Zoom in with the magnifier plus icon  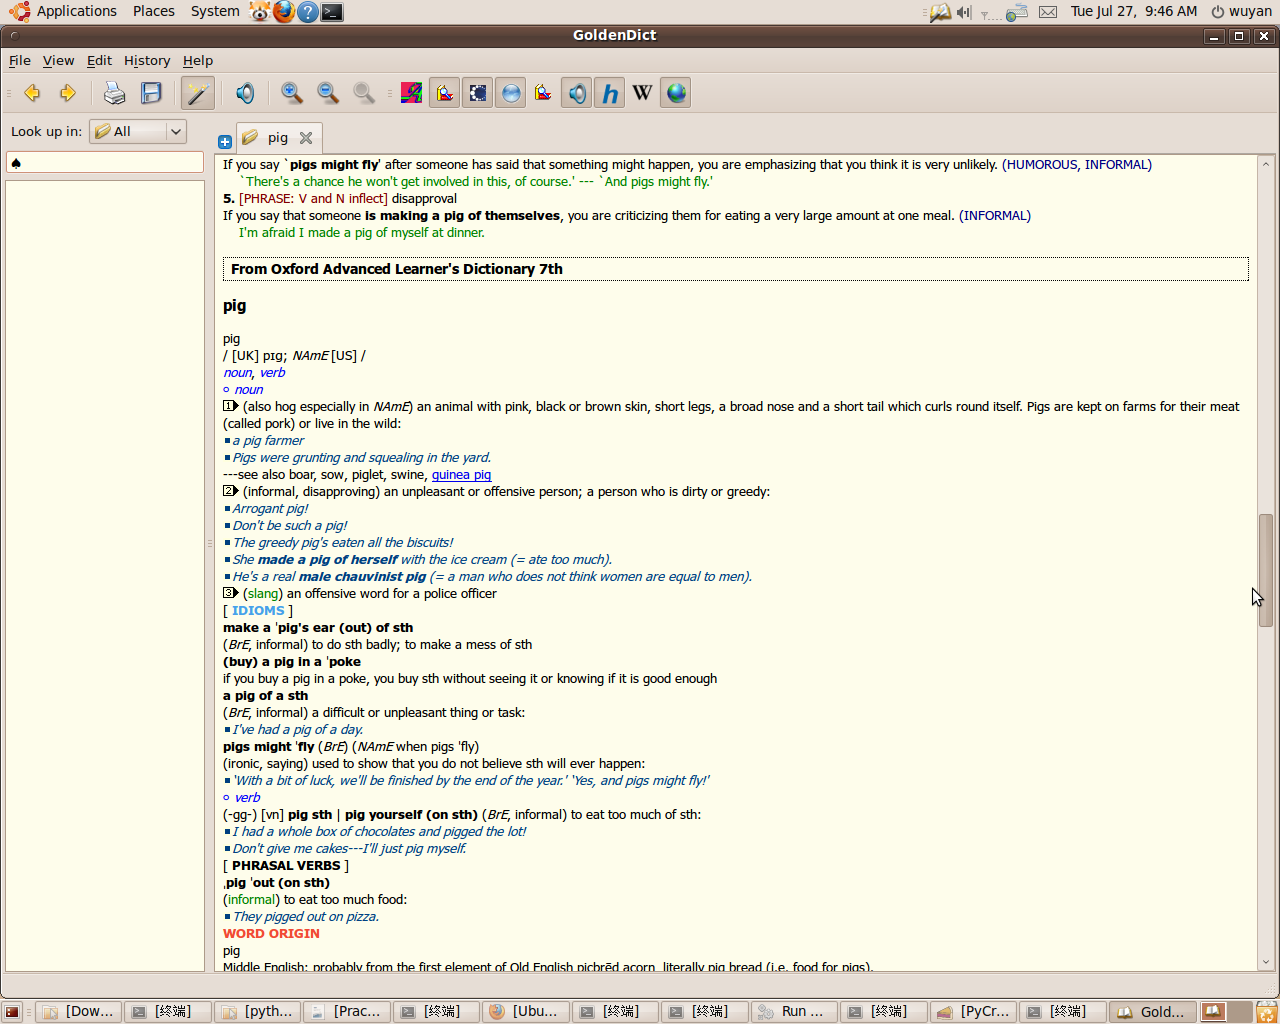(292, 93)
